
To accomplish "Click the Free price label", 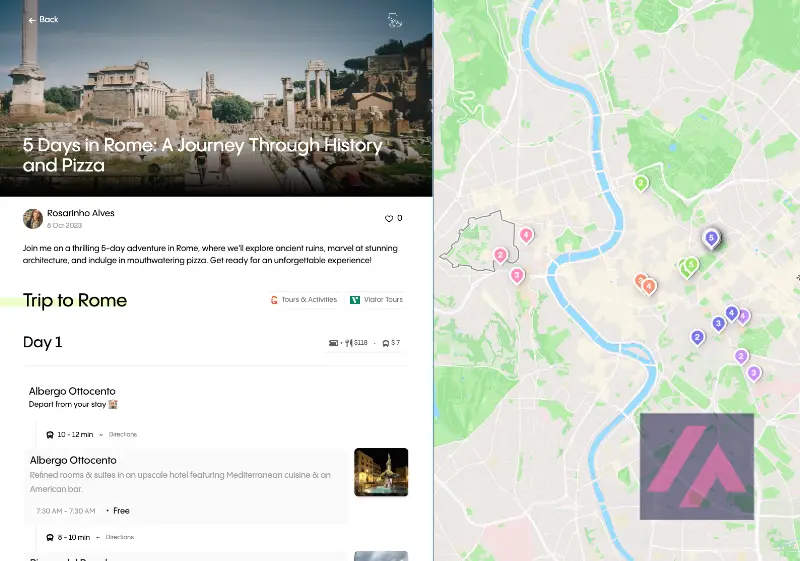I will click(x=121, y=511).
